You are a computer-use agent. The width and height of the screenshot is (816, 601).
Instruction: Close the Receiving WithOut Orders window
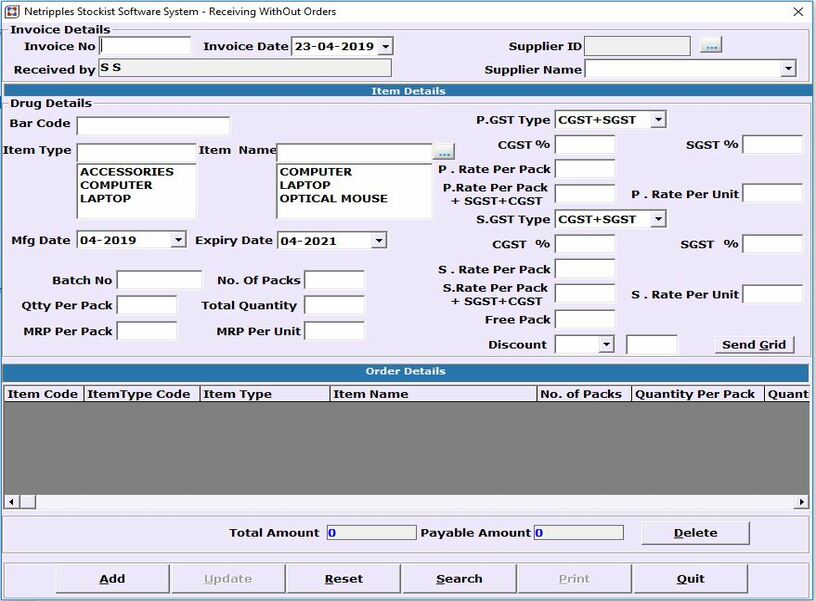point(798,11)
